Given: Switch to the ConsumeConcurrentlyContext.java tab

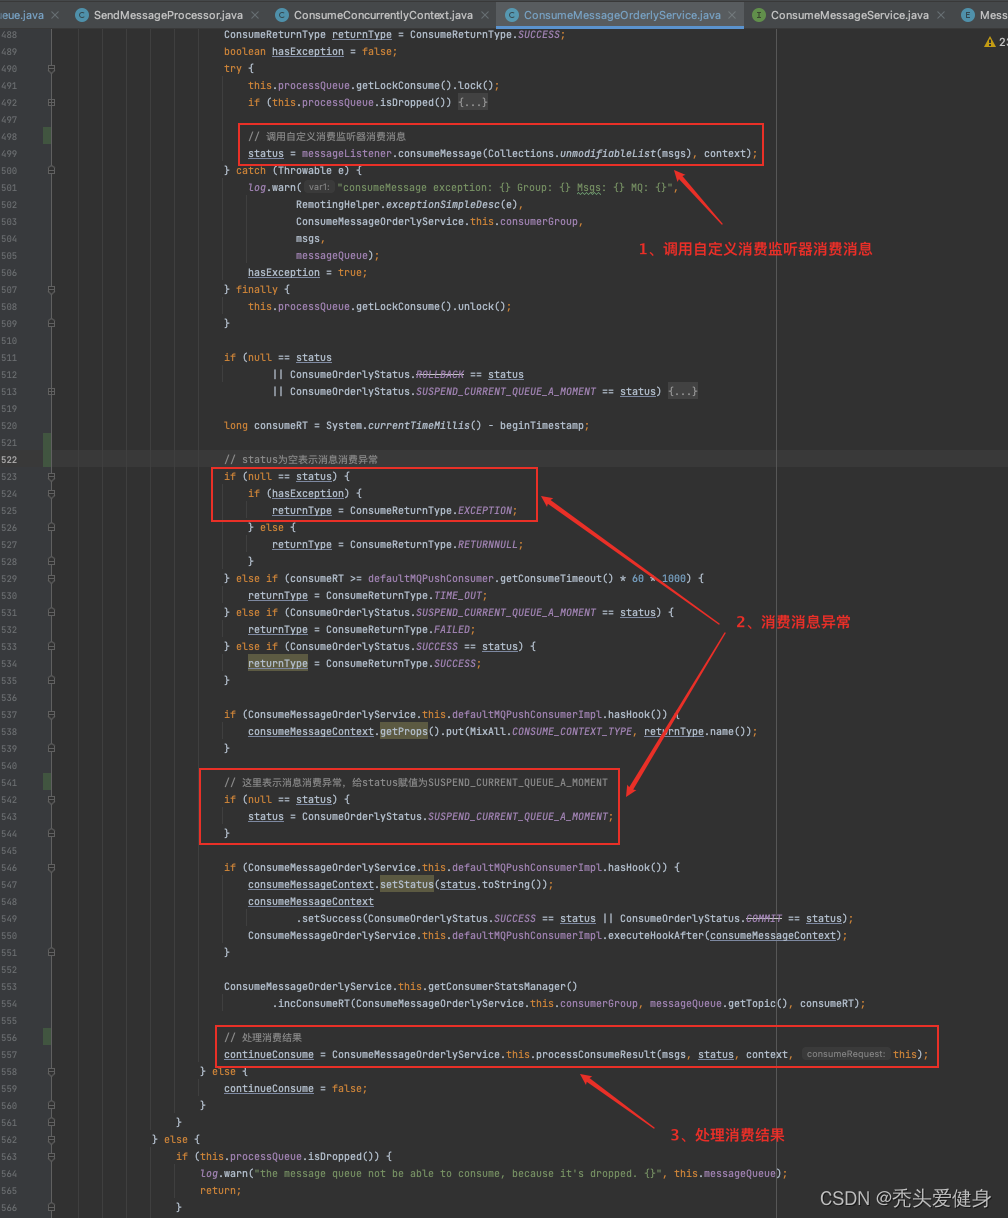Looking at the screenshot, I should (383, 15).
